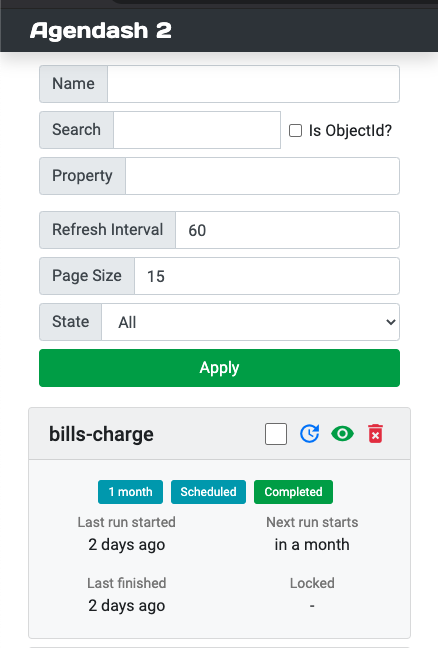Delete the bills-charge job via the red trash icon
438x648 pixels.
coord(375,434)
